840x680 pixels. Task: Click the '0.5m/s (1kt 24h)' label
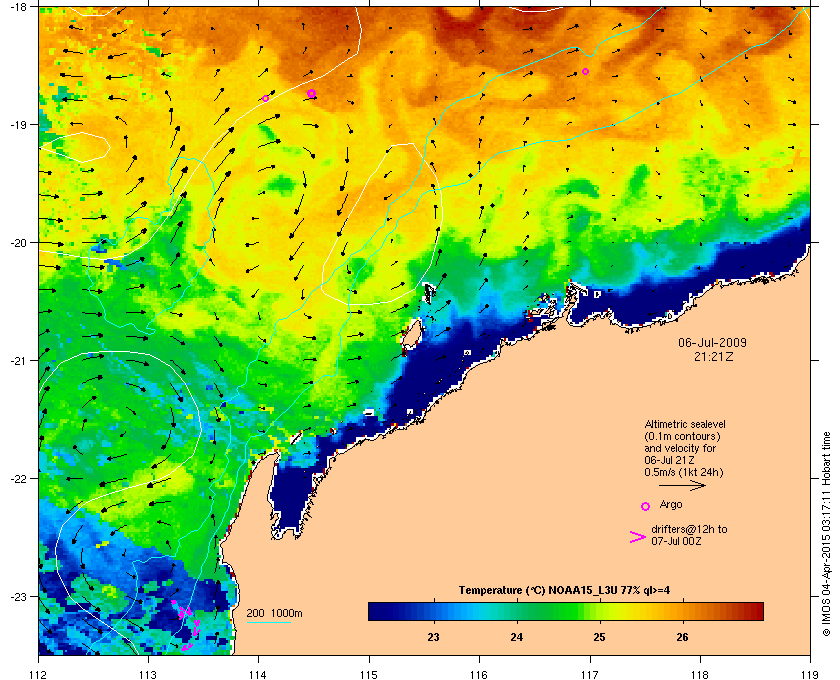coord(684,472)
